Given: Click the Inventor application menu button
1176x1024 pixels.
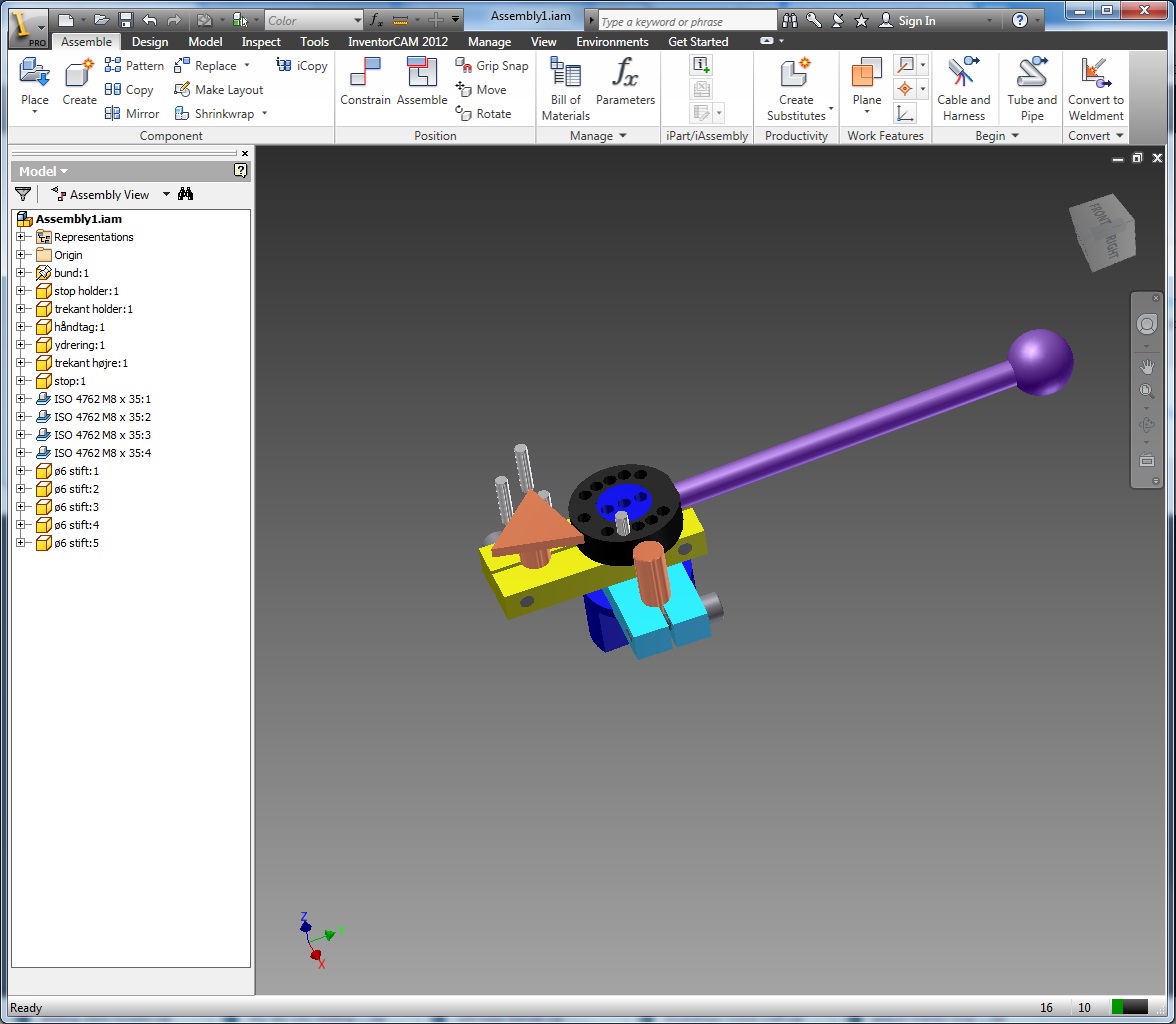Looking at the screenshot, I should pos(28,28).
